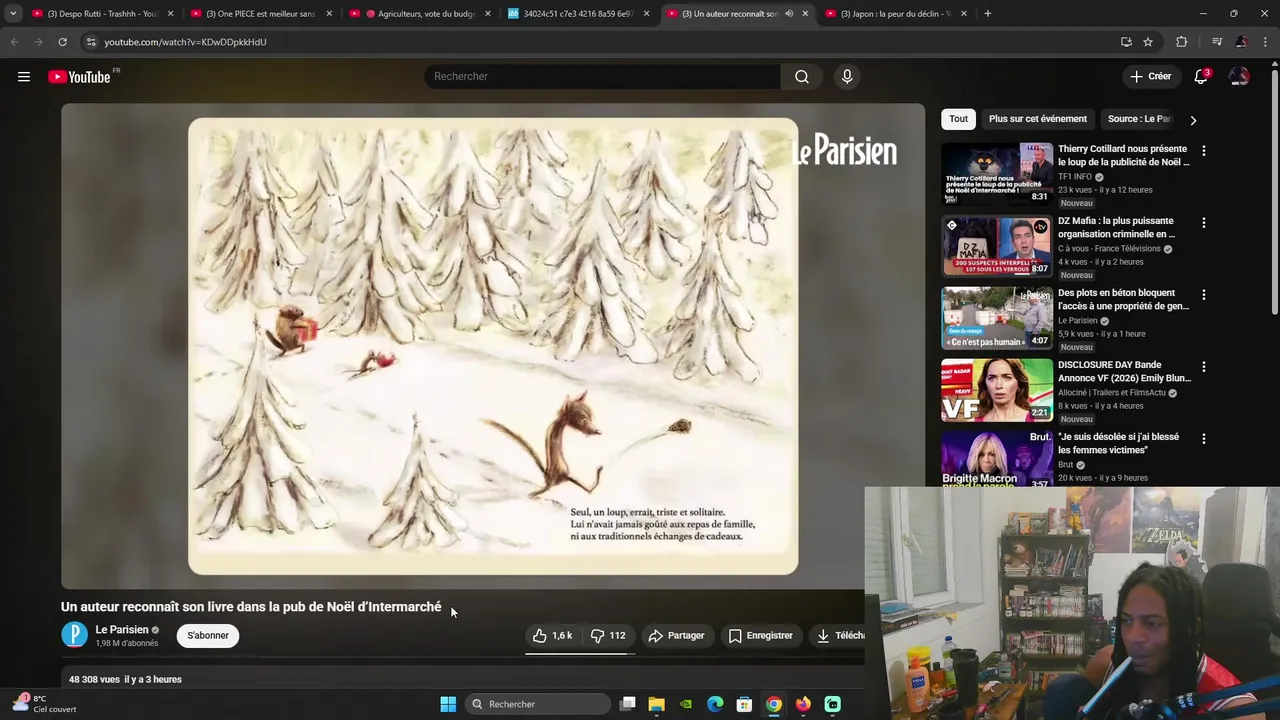
Task: Open options for DISCLOSURE DAY video
Action: pyautogui.click(x=1203, y=367)
